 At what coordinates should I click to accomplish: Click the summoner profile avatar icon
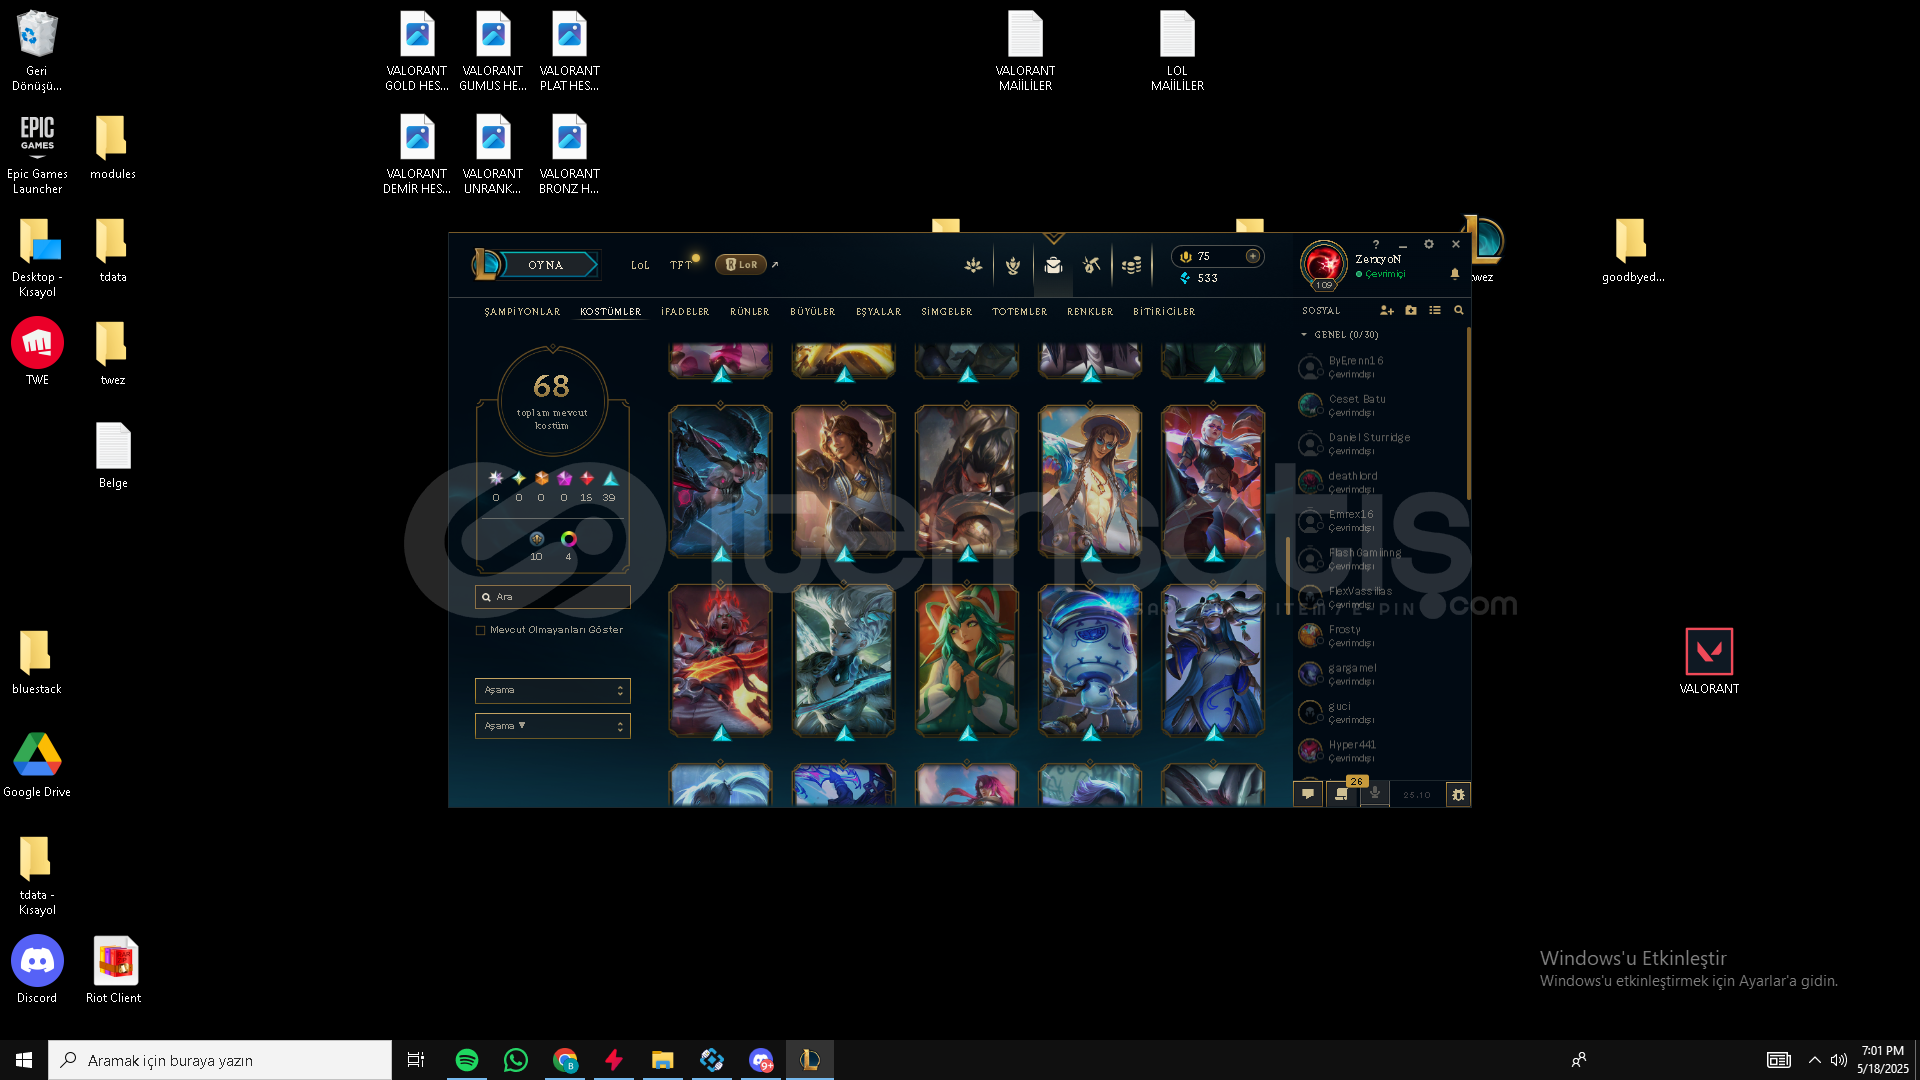tap(1323, 264)
